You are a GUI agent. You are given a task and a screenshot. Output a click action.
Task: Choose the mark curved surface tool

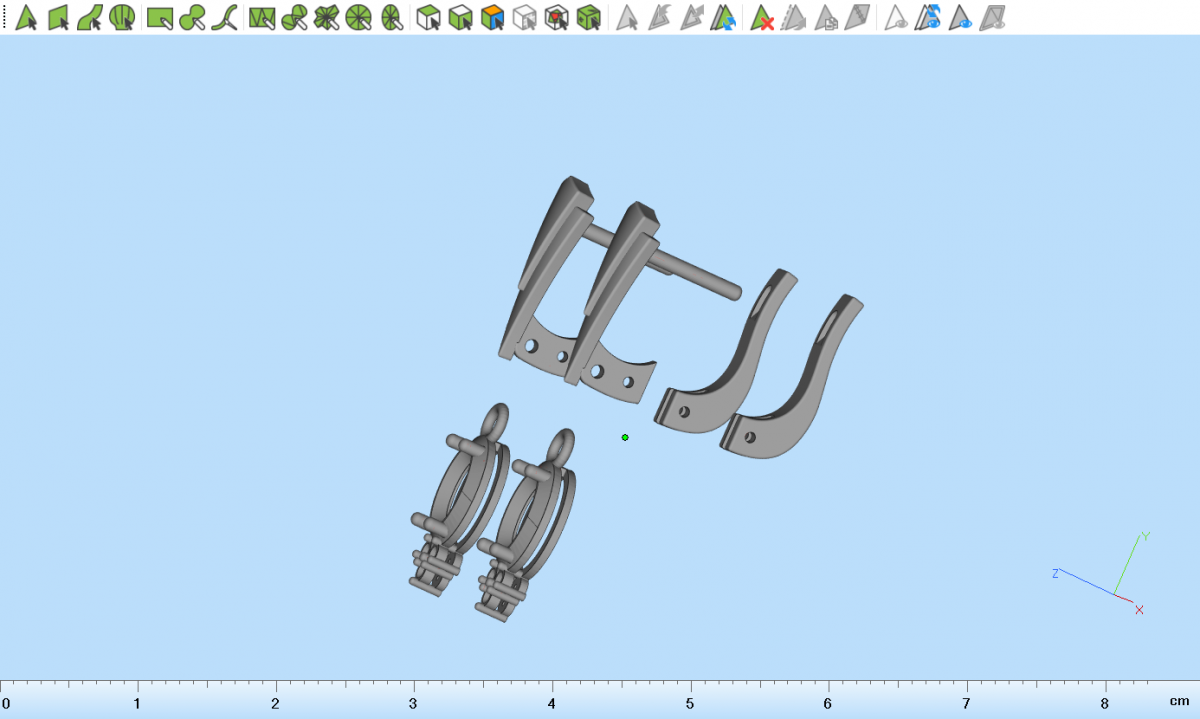[90, 17]
